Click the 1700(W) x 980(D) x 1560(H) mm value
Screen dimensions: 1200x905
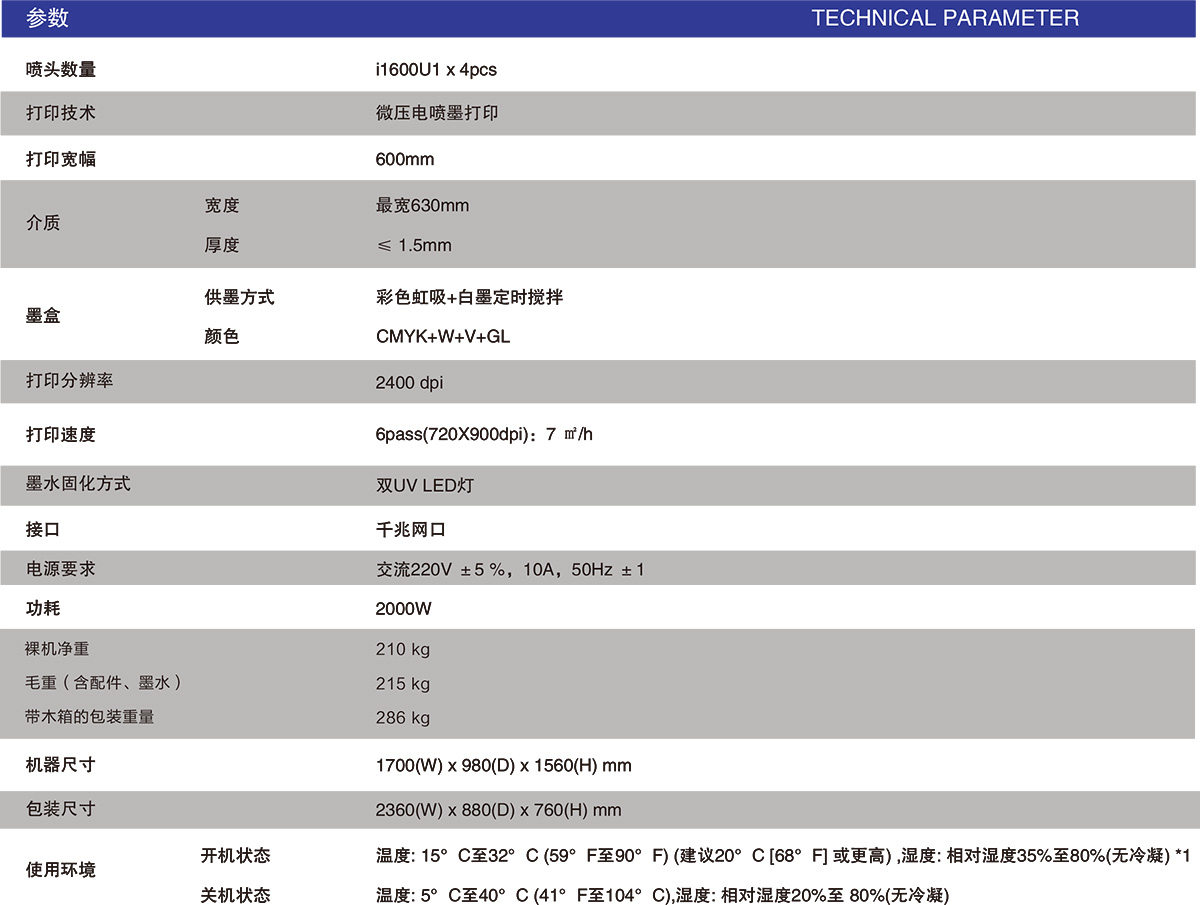pos(503,766)
